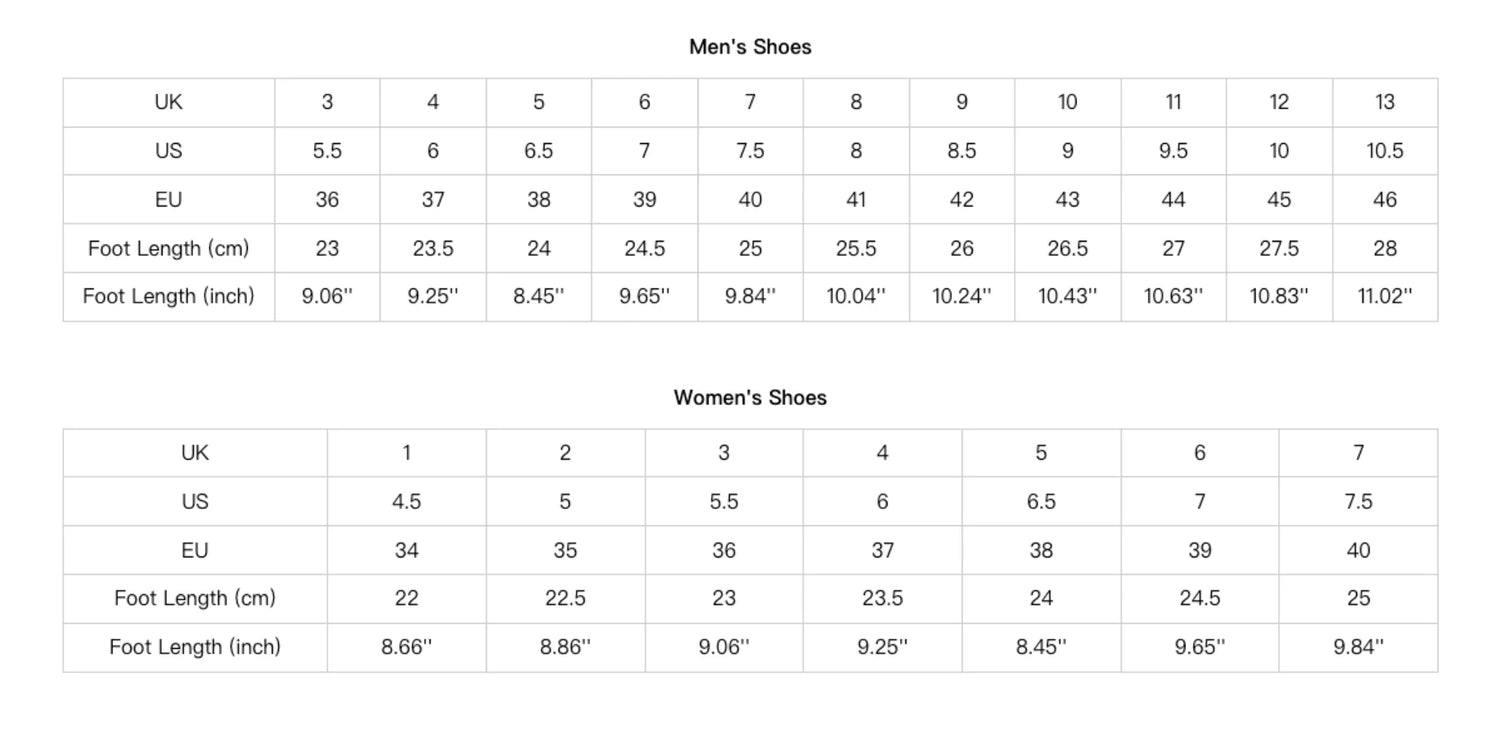The width and height of the screenshot is (1500, 738).
Task: Click the 10.83'' foot length cell
Action: click(1279, 297)
